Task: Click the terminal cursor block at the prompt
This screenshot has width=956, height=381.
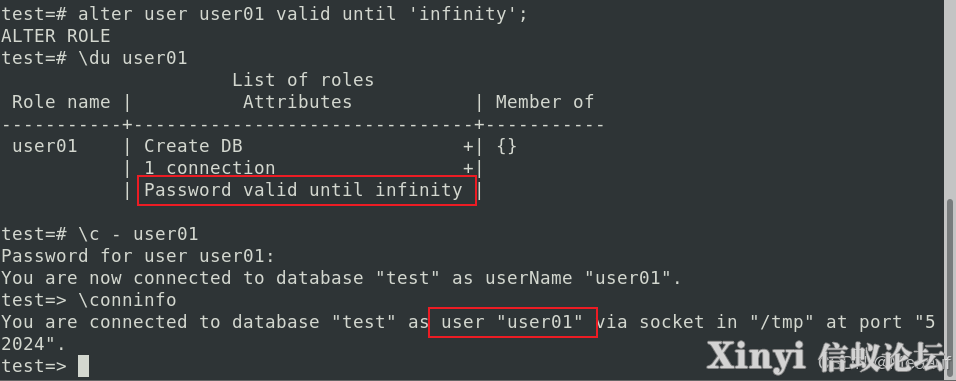Action: [x=84, y=366]
